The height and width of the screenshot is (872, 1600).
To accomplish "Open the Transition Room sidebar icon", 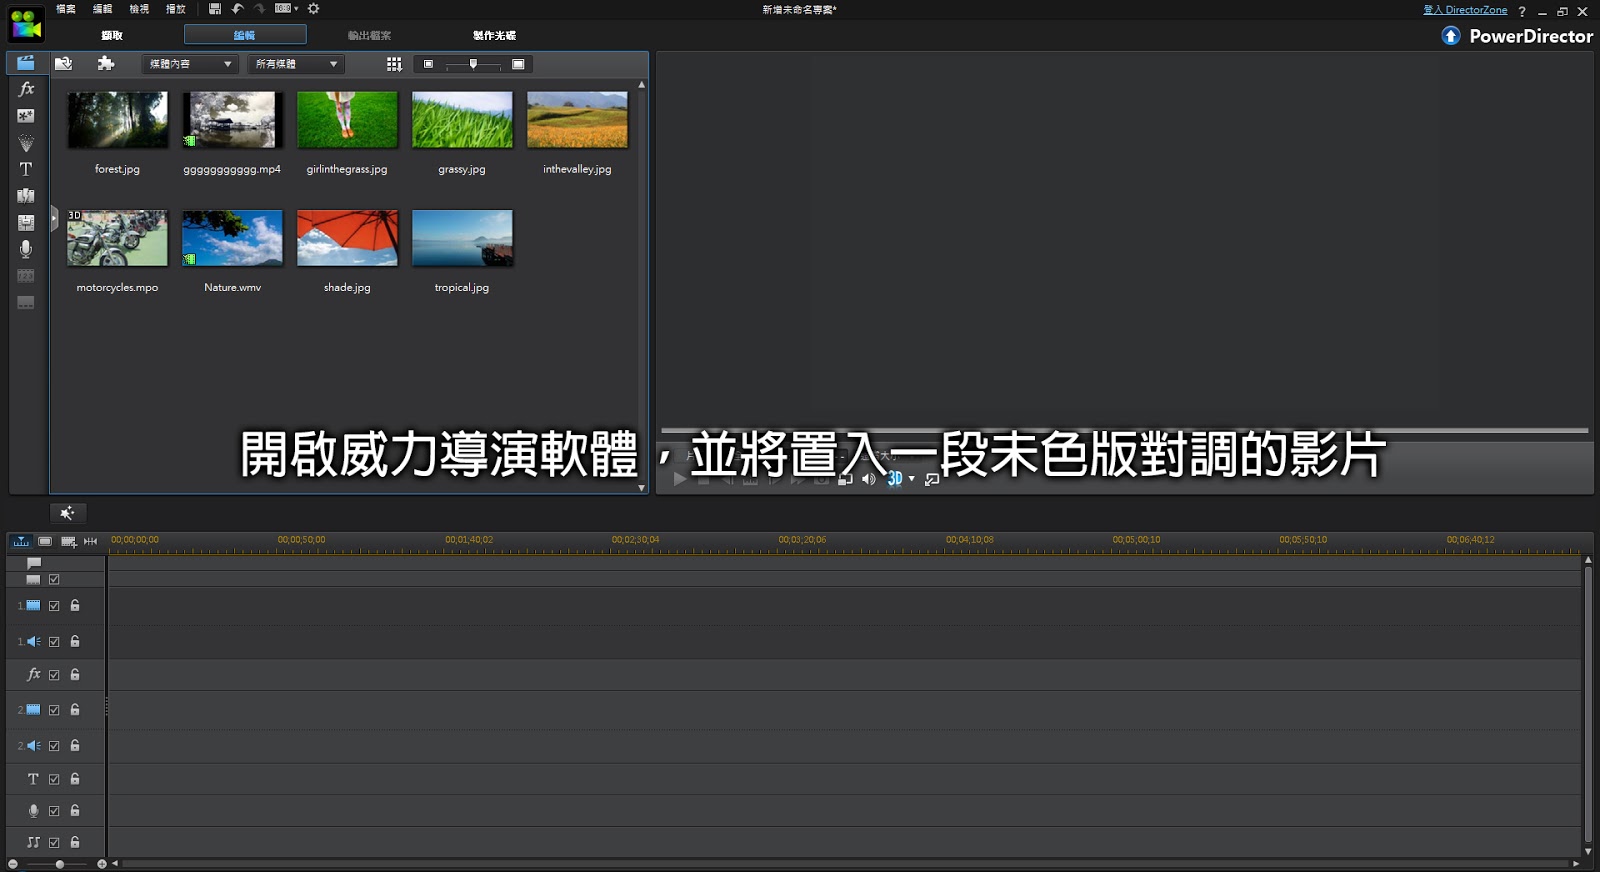I will click(26, 196).
